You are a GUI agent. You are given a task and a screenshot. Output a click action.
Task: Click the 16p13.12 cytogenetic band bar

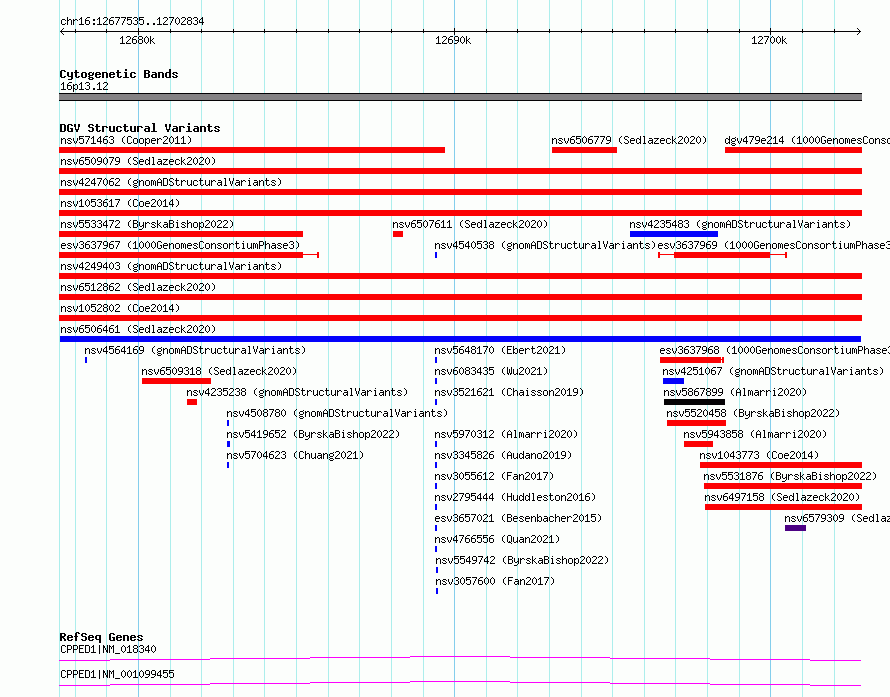click(460, 97)
